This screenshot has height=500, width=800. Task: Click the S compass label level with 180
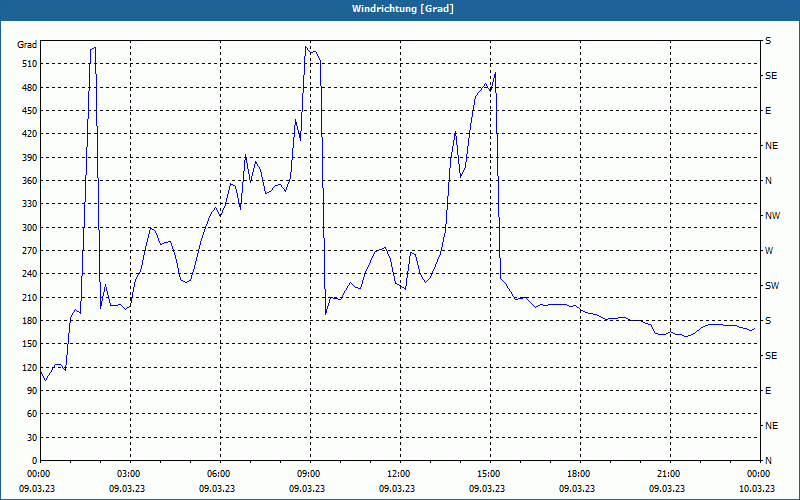(768, 321)
